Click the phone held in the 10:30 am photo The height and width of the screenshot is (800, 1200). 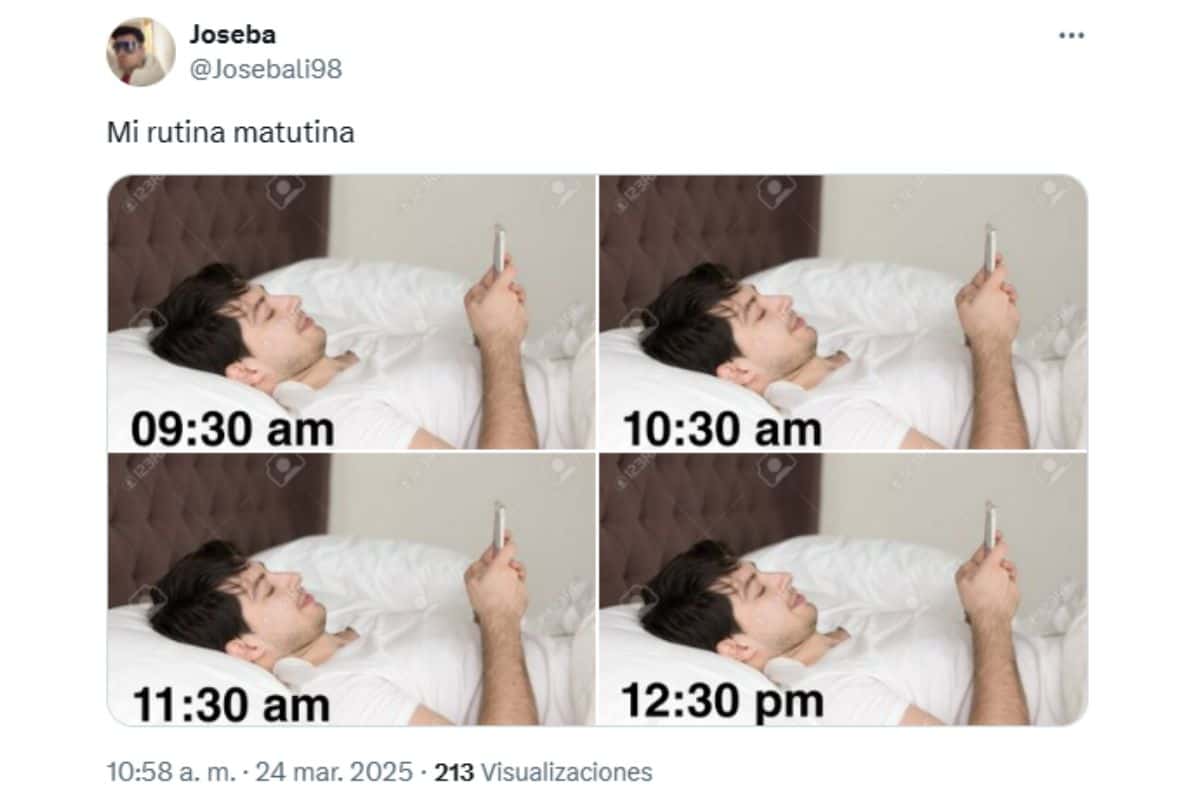pos(990,250)
